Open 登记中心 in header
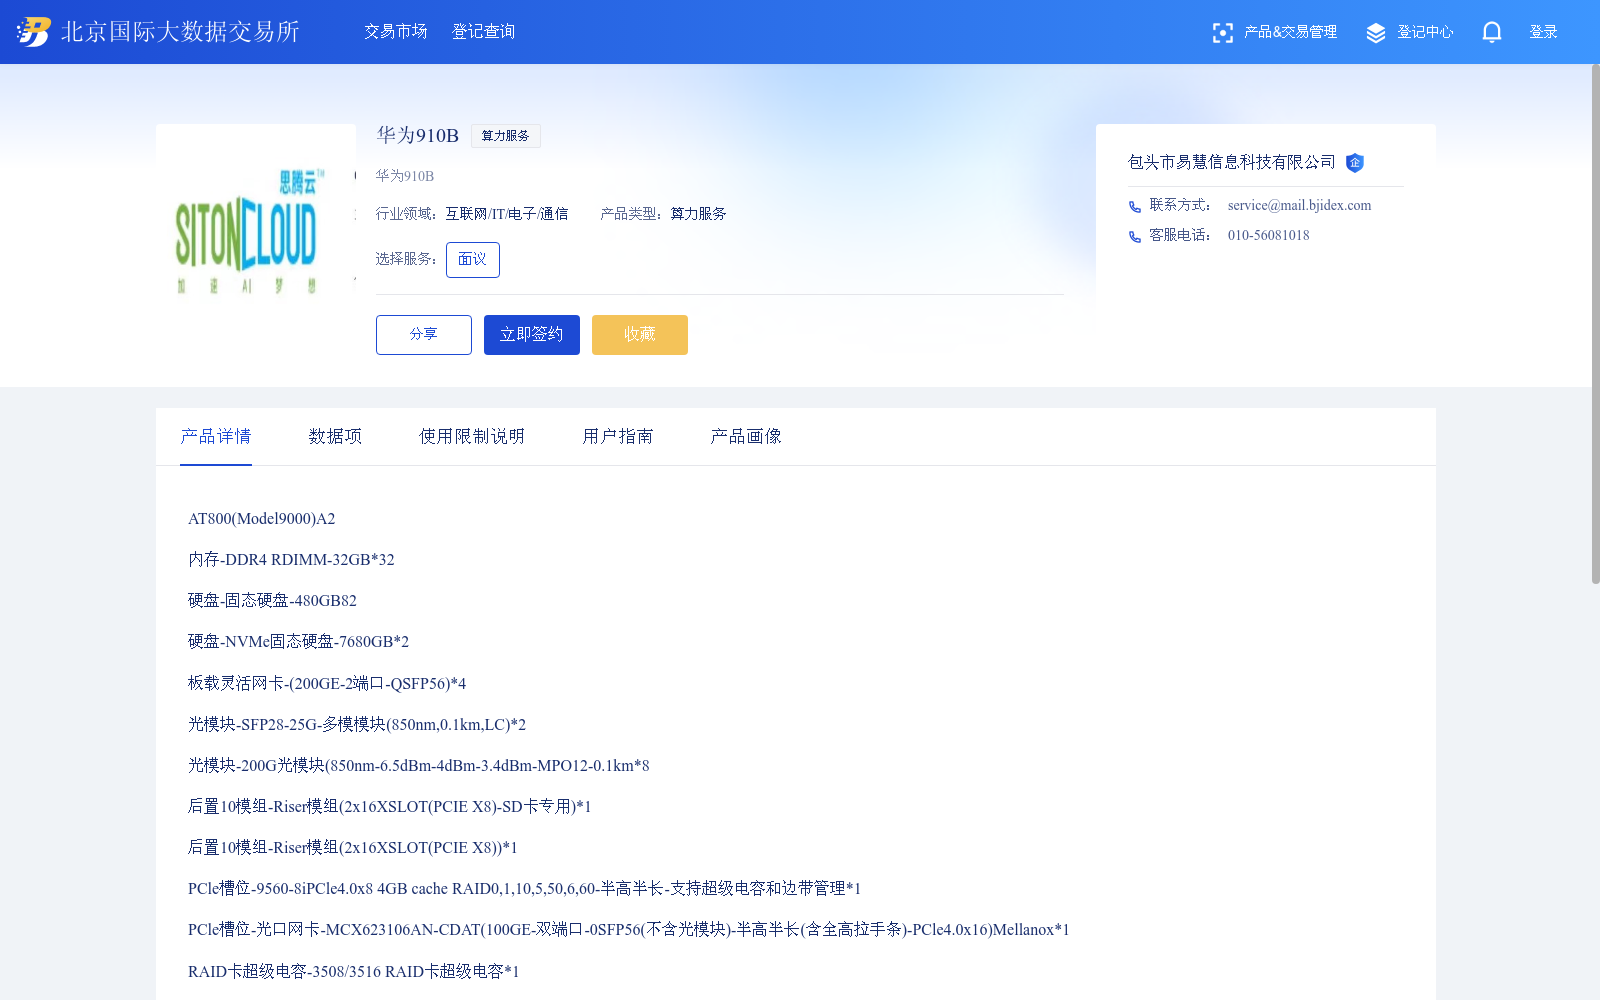Viewport: 1600px width, 1000px height. [x=1425, y=32]
